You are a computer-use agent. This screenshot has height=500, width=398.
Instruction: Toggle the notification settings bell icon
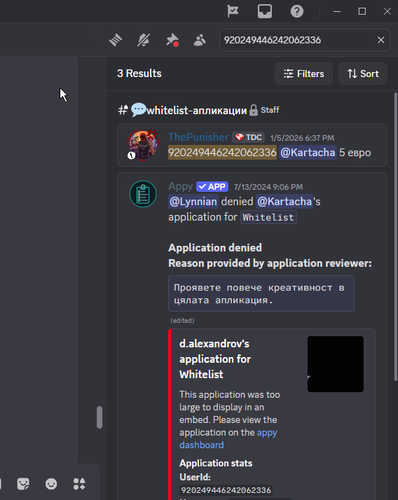144,40
